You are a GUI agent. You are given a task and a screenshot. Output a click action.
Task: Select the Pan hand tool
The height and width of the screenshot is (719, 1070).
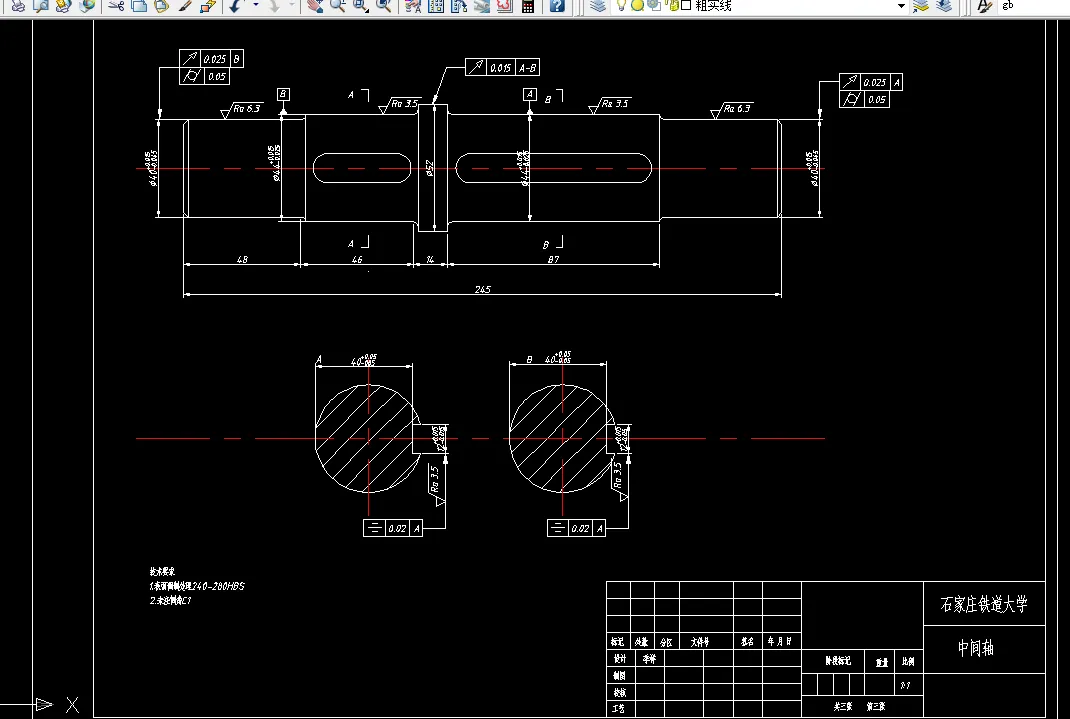[x=315, y=5]
